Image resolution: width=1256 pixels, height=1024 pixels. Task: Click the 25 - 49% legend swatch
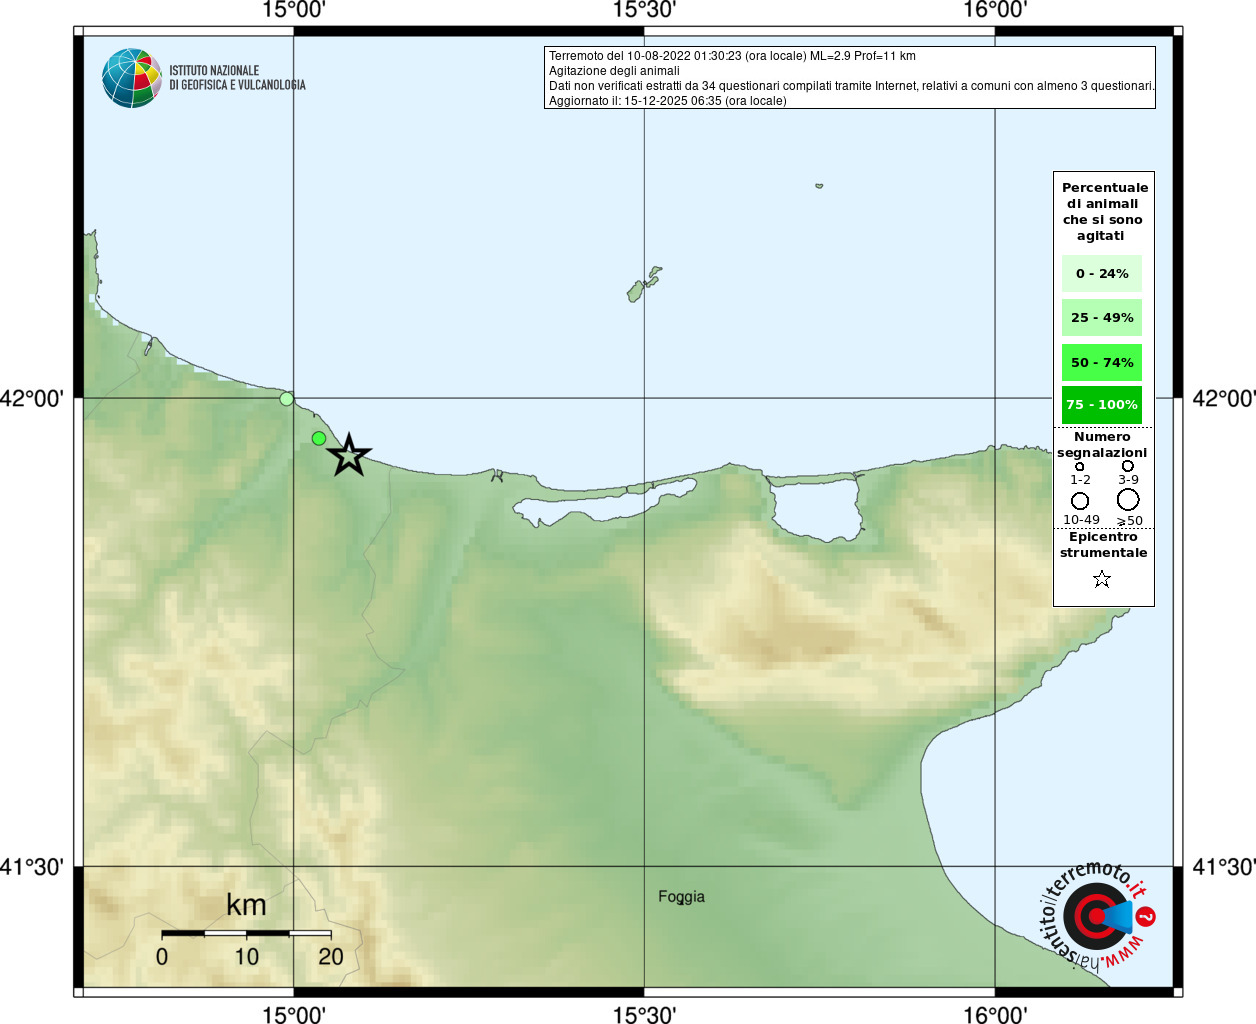(1102, 317)
